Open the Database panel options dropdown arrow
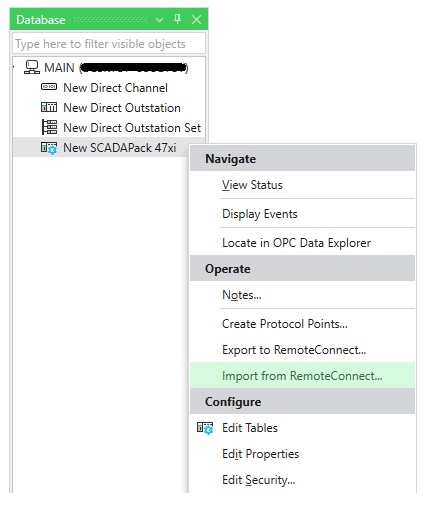 pyautogui.click(x=159, y=20)
